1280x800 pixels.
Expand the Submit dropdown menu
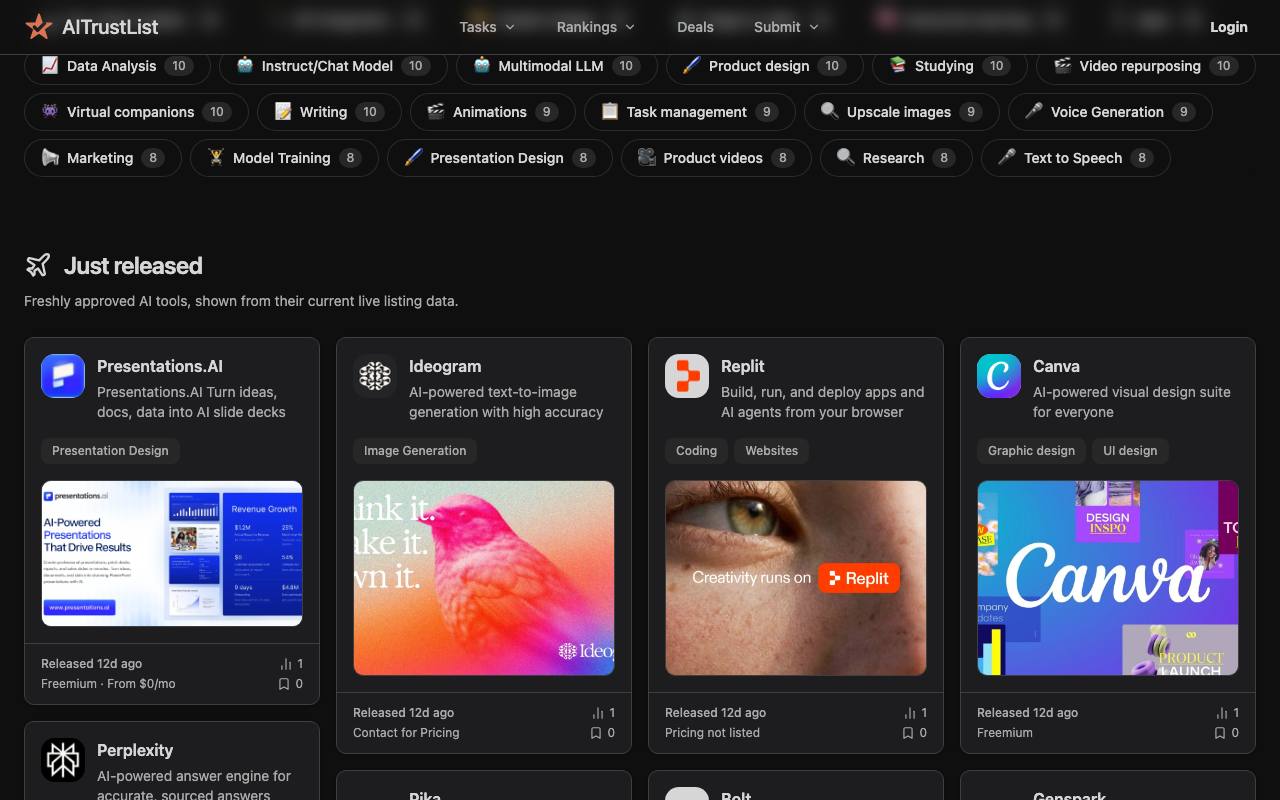pyautogui.click(x=786, y=27)
